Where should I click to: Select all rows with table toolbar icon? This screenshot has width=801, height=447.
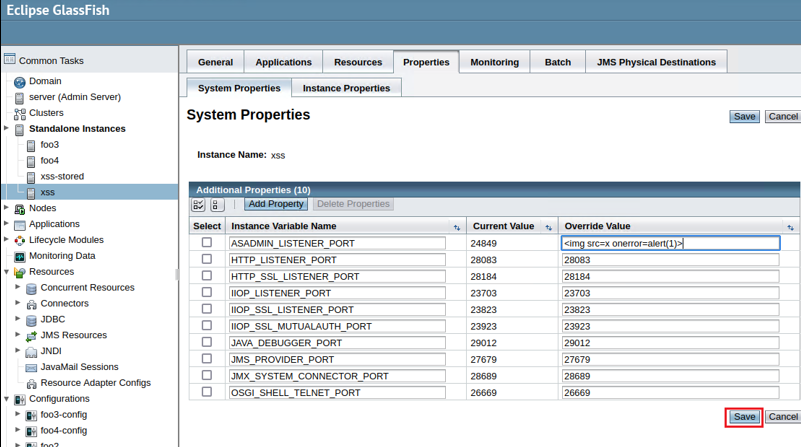(198, 205)
